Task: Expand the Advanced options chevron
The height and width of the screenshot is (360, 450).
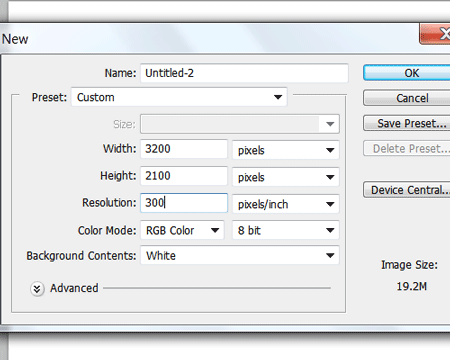Action: (x=37, y=289)
